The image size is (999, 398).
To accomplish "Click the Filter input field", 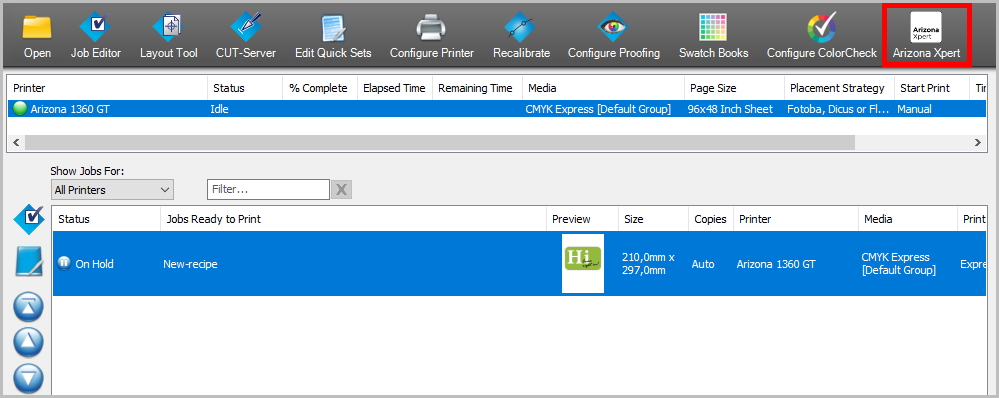I will click(x=268, y=189).
